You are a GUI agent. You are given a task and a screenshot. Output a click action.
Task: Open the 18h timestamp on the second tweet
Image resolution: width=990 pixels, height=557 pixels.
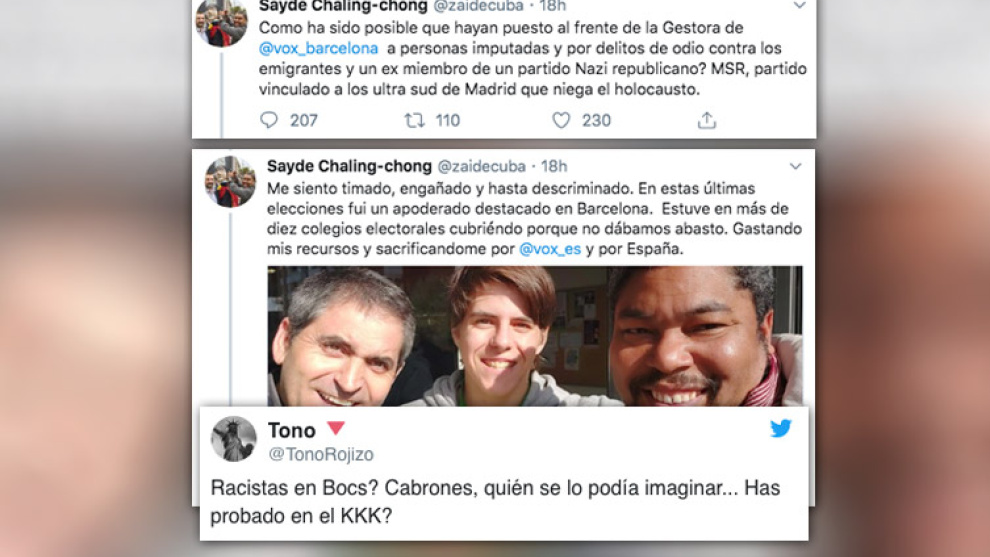[554, 166]
